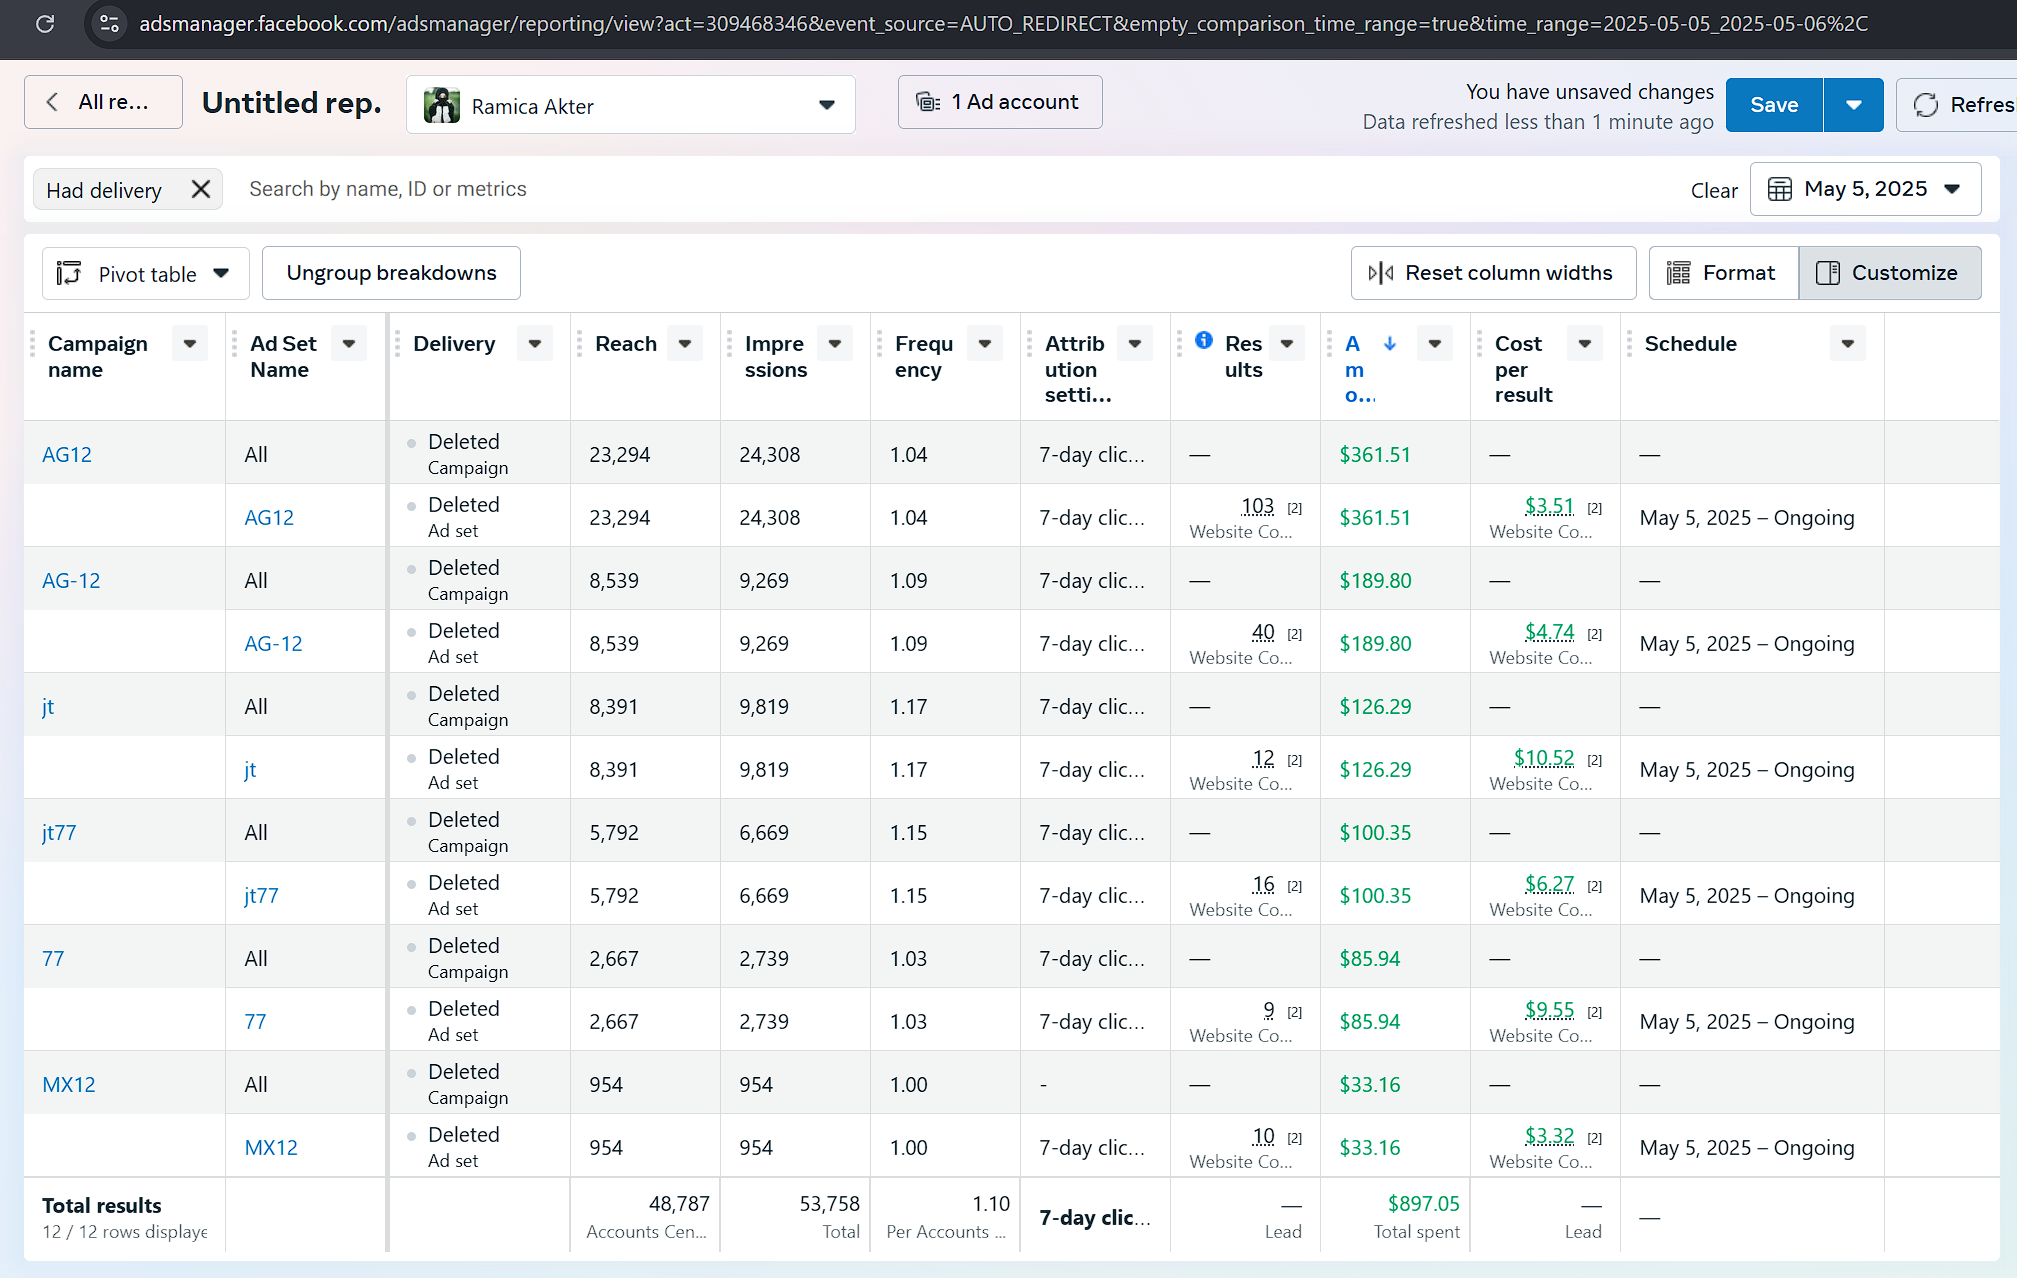Open the Reach column header menu
This screenshot has width=2017, height=1278.
[685, 344]
